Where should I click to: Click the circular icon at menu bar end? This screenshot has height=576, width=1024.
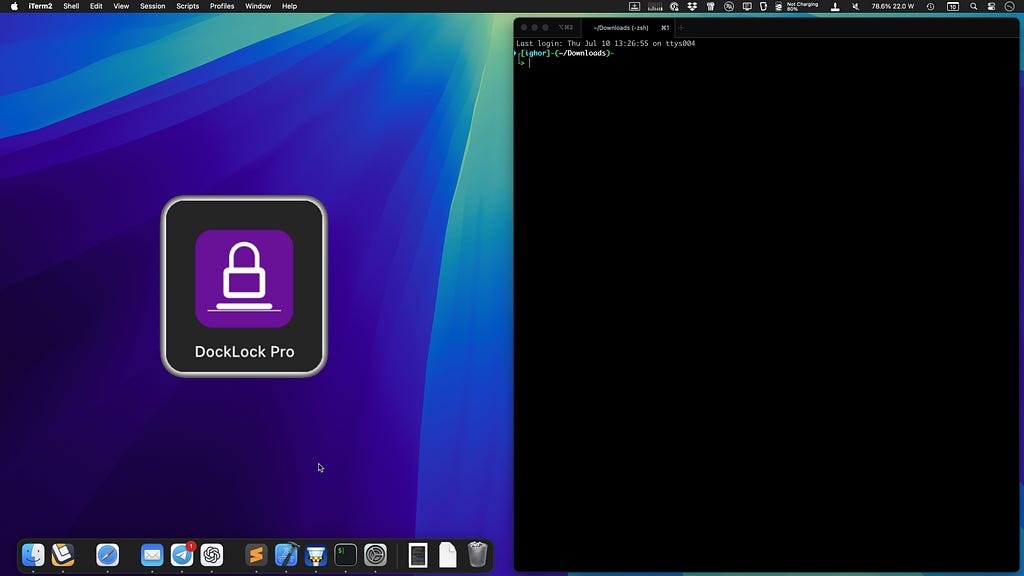pyautogui.click(x=1010, y=7)
